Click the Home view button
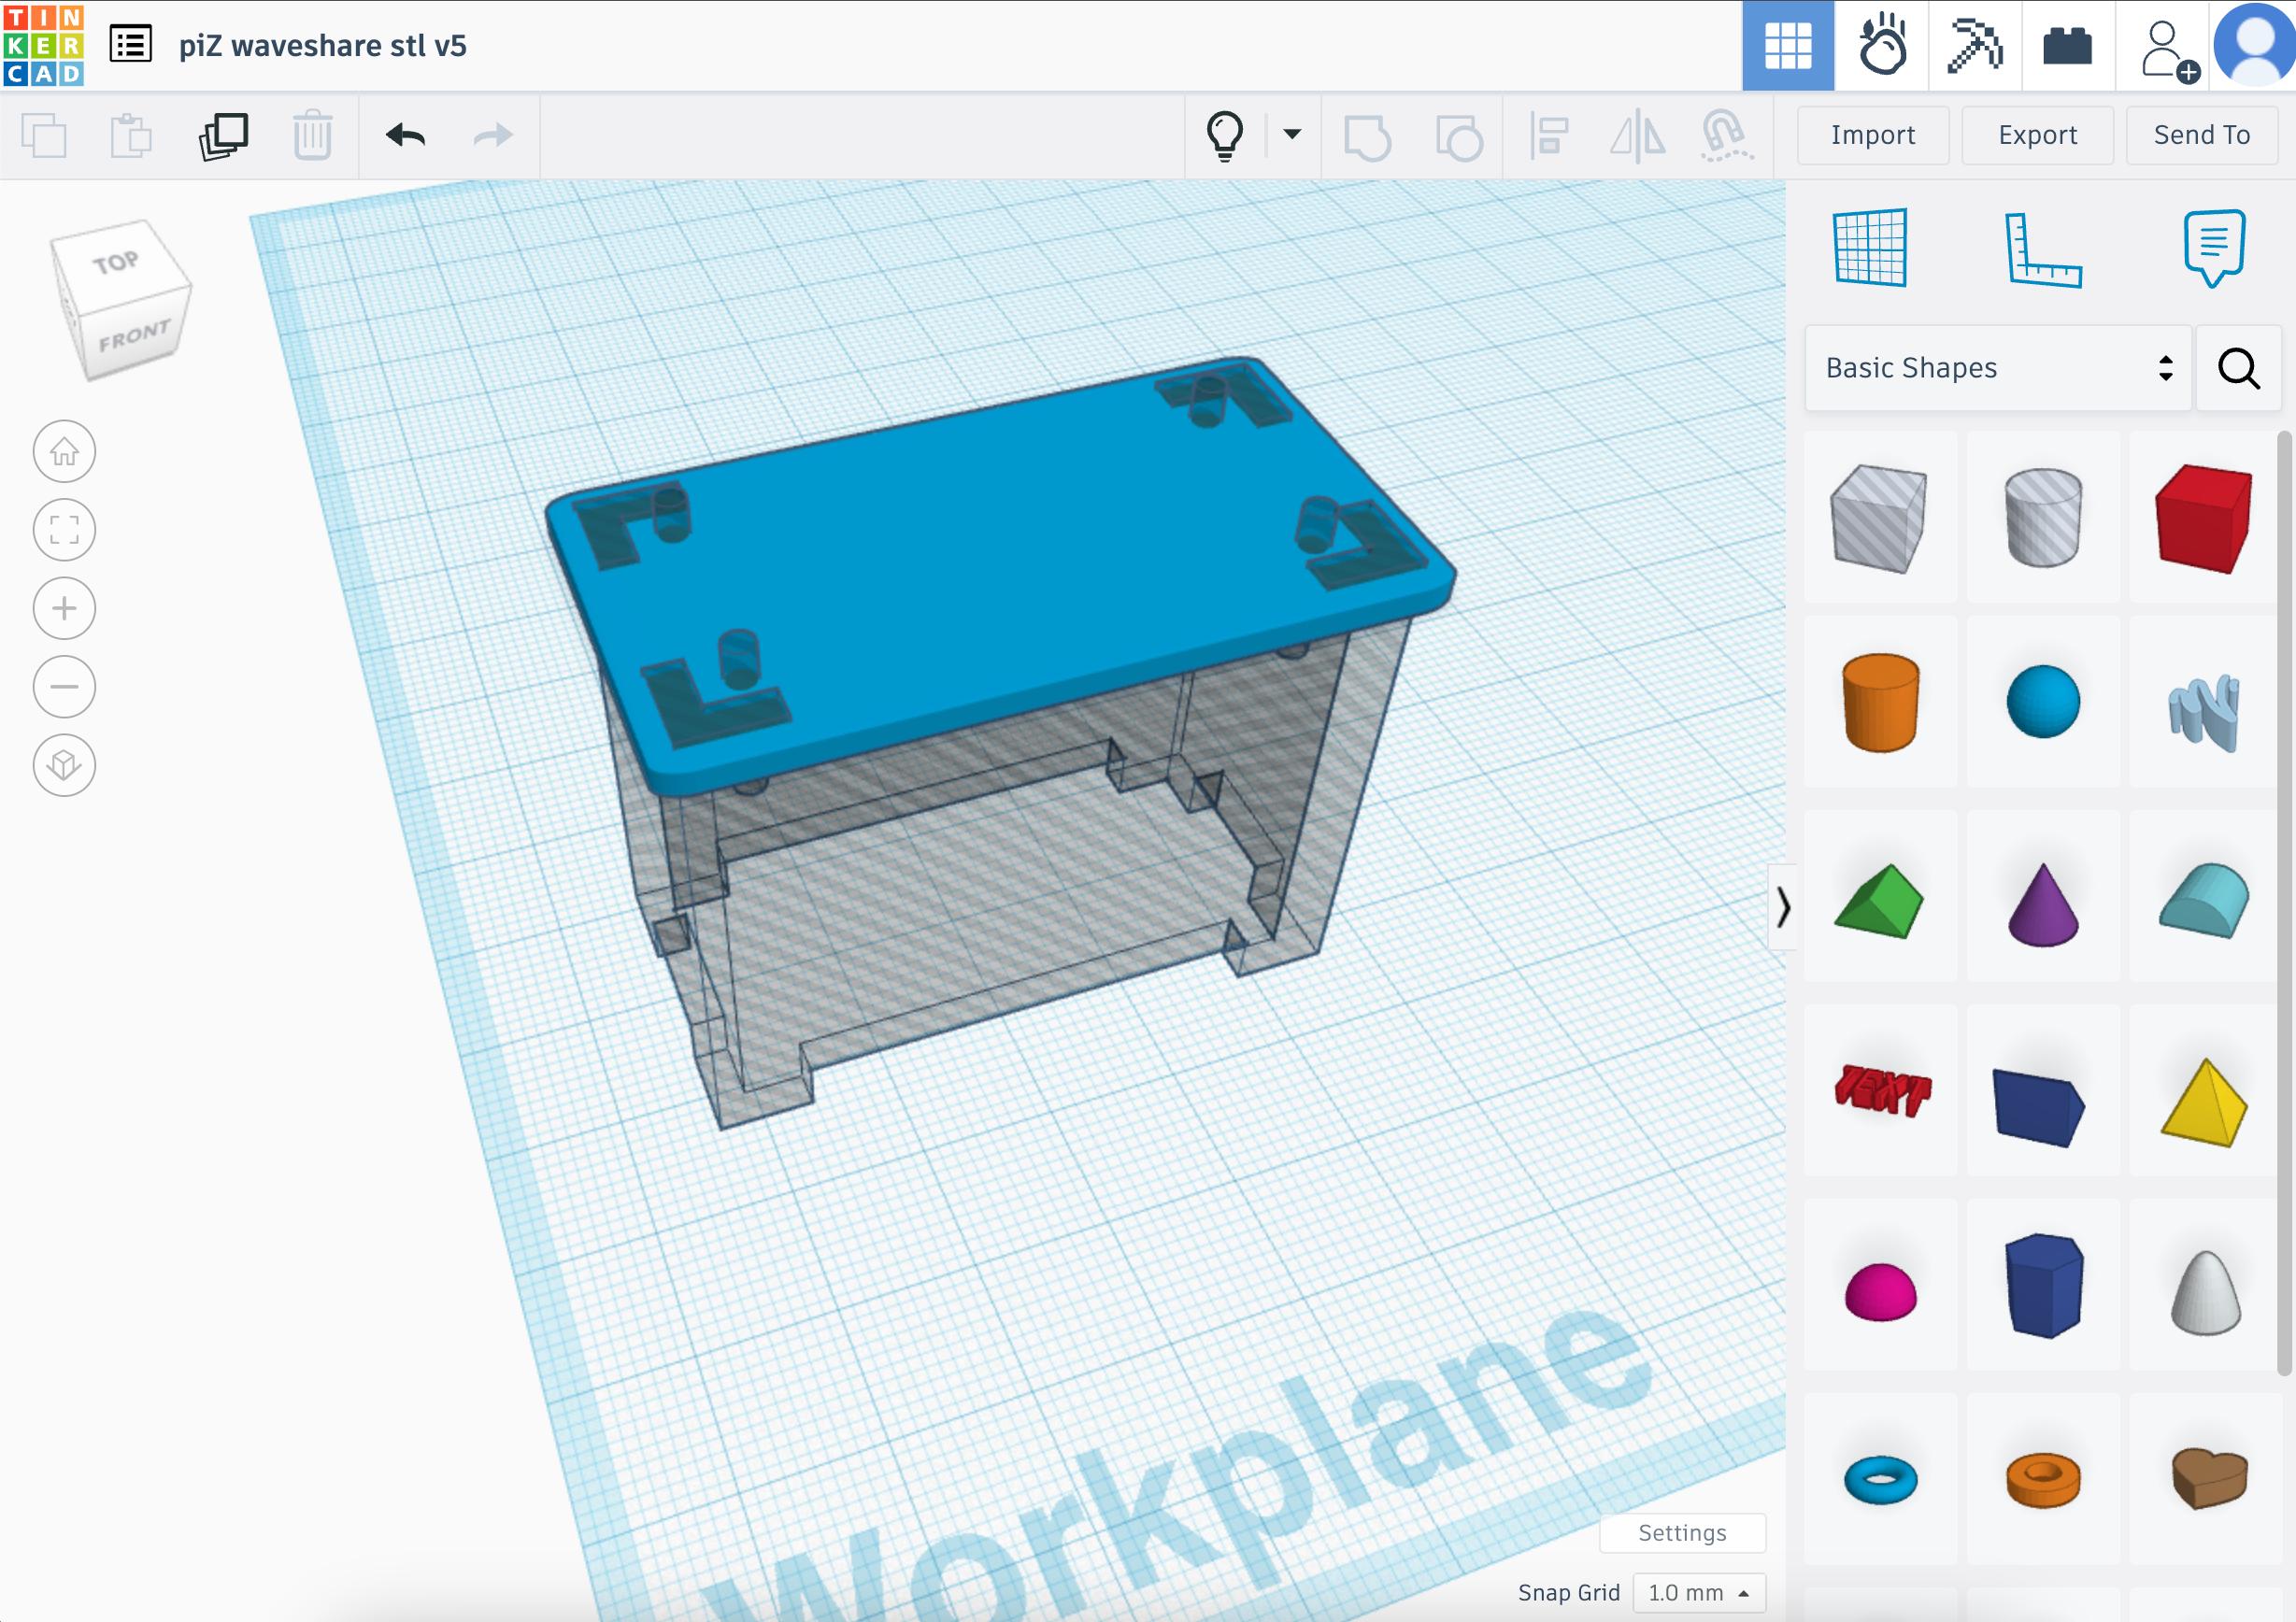2296x1622 pixels. [x=64, y=451]
